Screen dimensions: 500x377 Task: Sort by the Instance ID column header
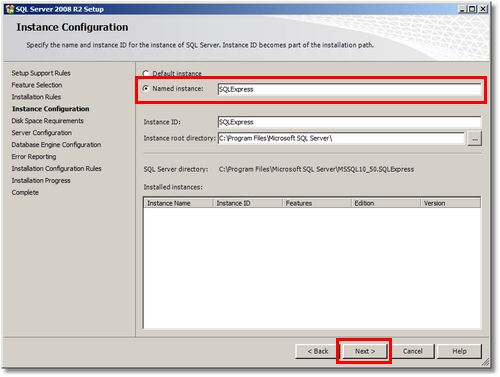point(248,203)
